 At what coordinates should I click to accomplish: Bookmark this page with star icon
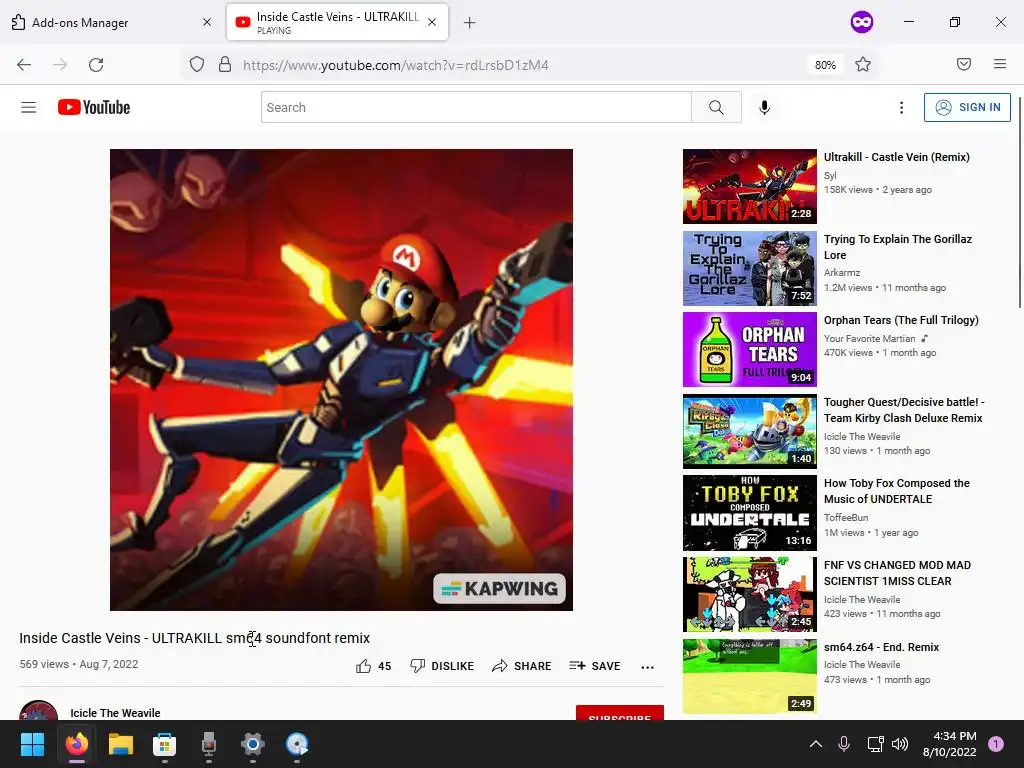(863, 65)
